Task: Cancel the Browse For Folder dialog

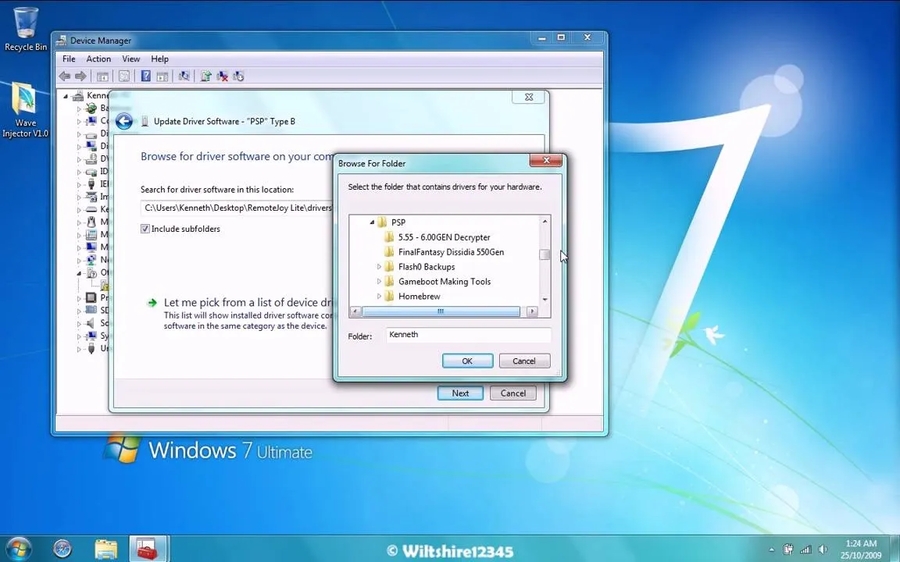Action: [x=524, y=361]
